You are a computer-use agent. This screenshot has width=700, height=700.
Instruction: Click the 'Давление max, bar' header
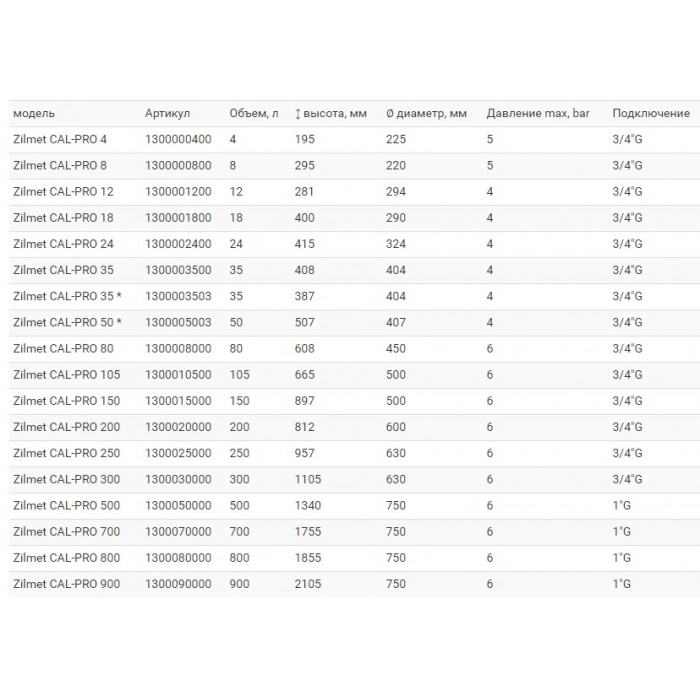pyautogui.click(x=538, y=113)
